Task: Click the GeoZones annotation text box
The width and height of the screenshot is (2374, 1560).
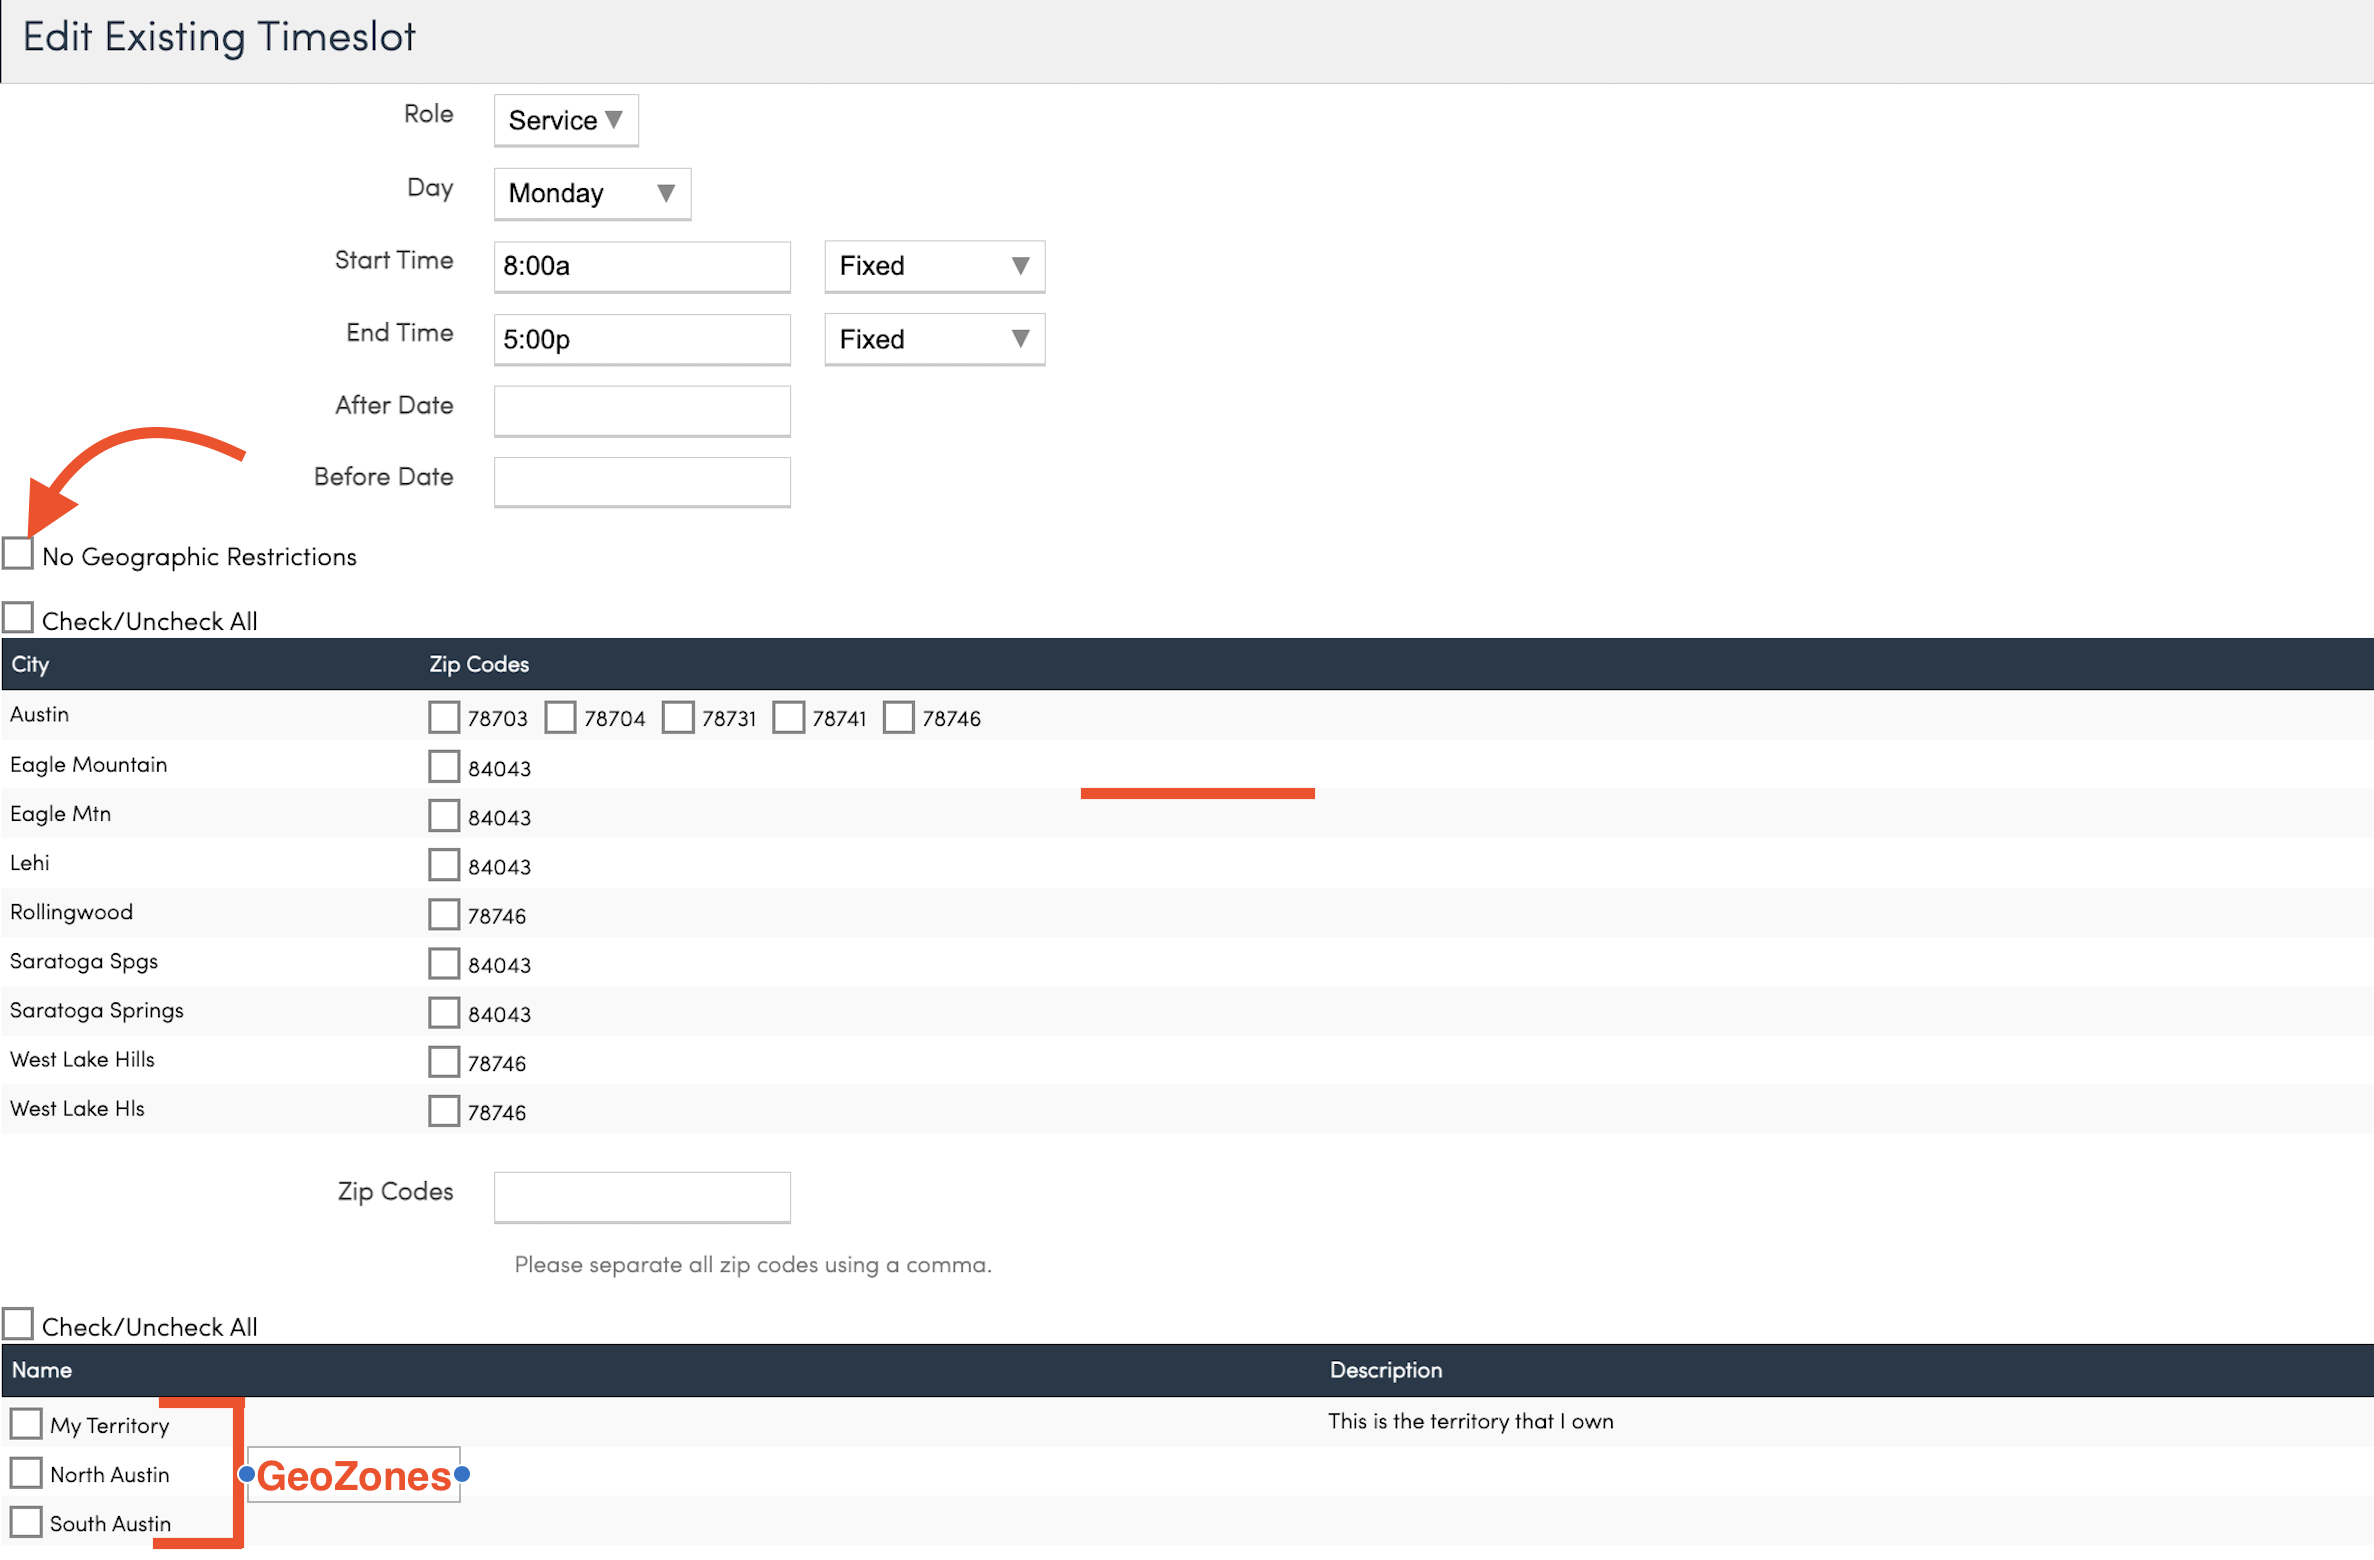Action: 353,1475
